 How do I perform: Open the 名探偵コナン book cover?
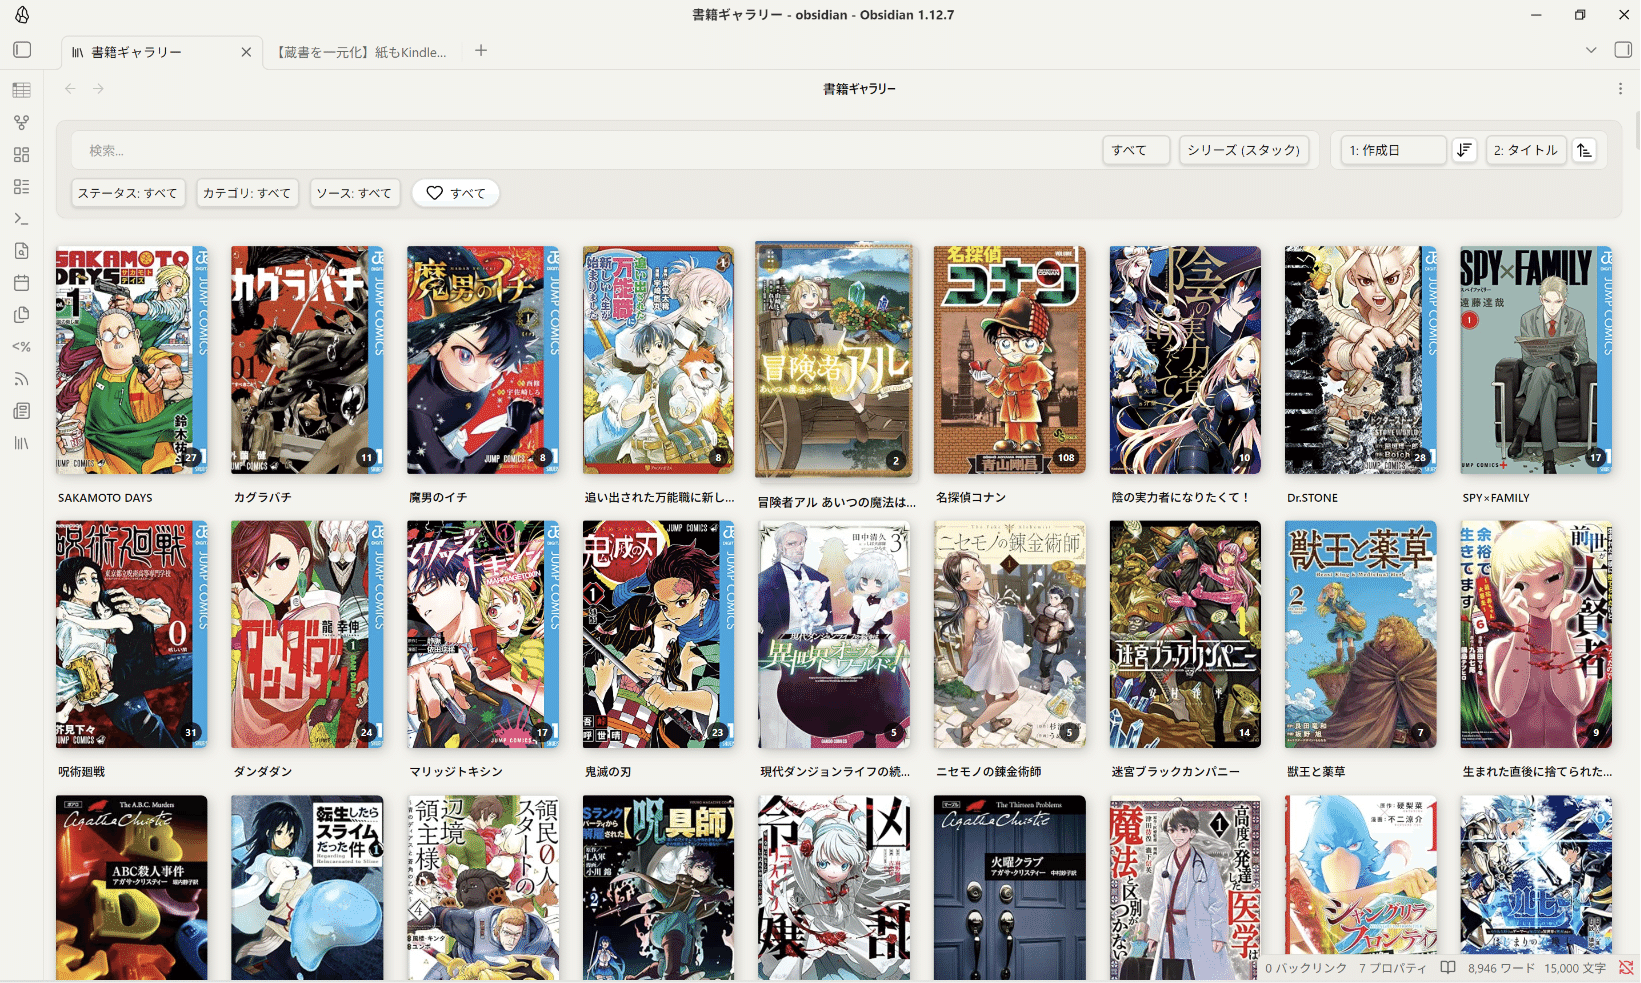pyautogui.click(x=1010, y=360)
